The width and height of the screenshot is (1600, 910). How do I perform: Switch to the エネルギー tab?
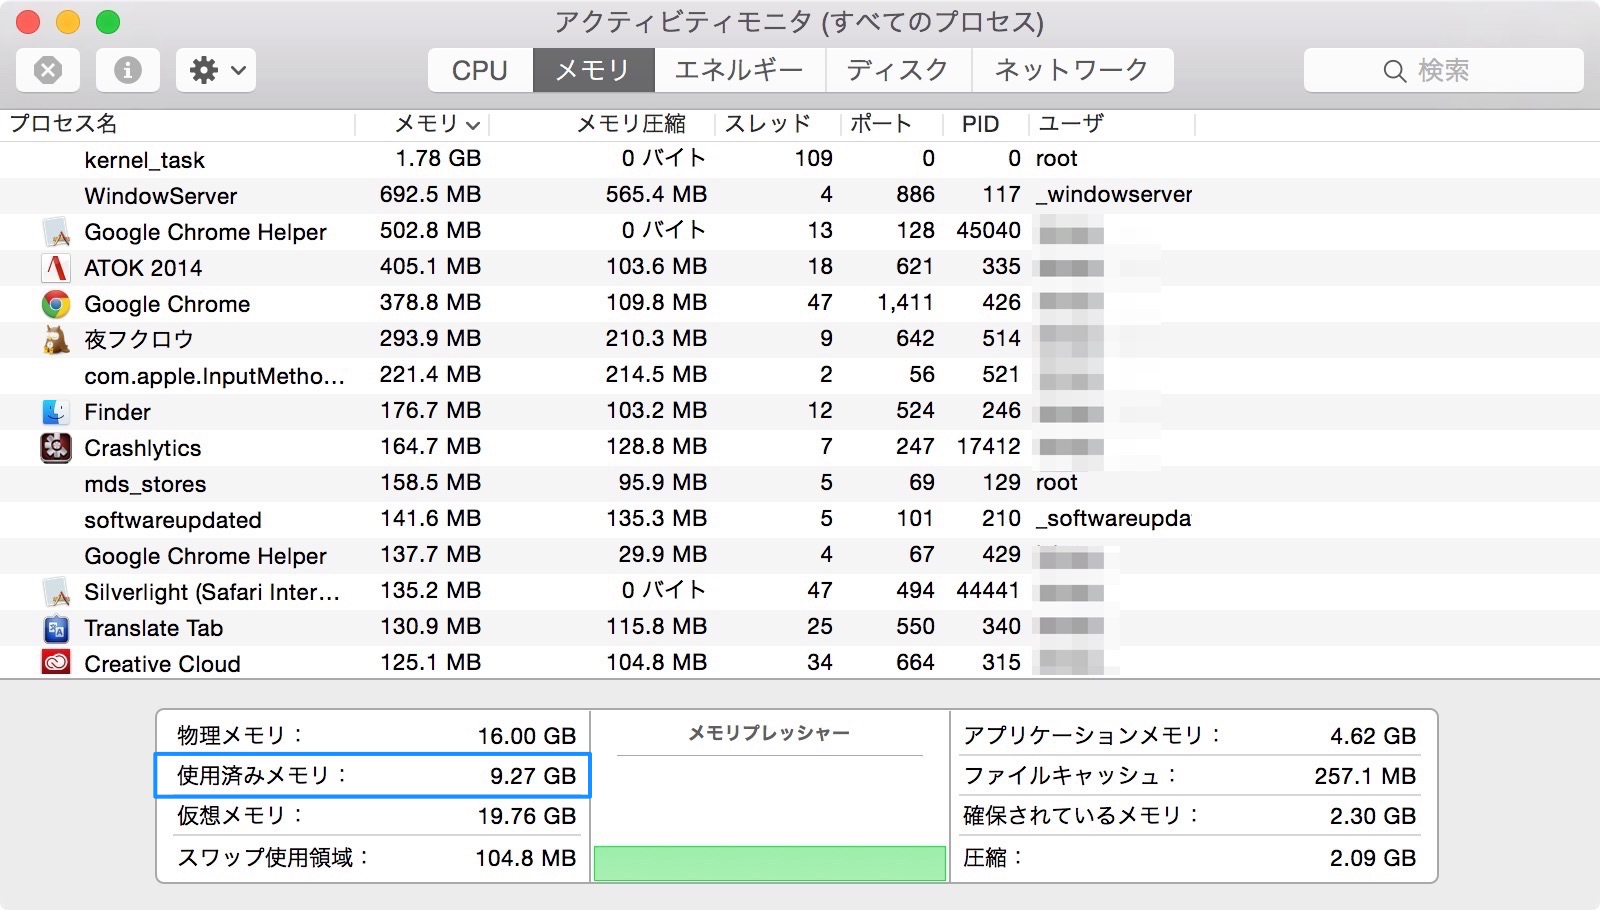click(739, 70)
